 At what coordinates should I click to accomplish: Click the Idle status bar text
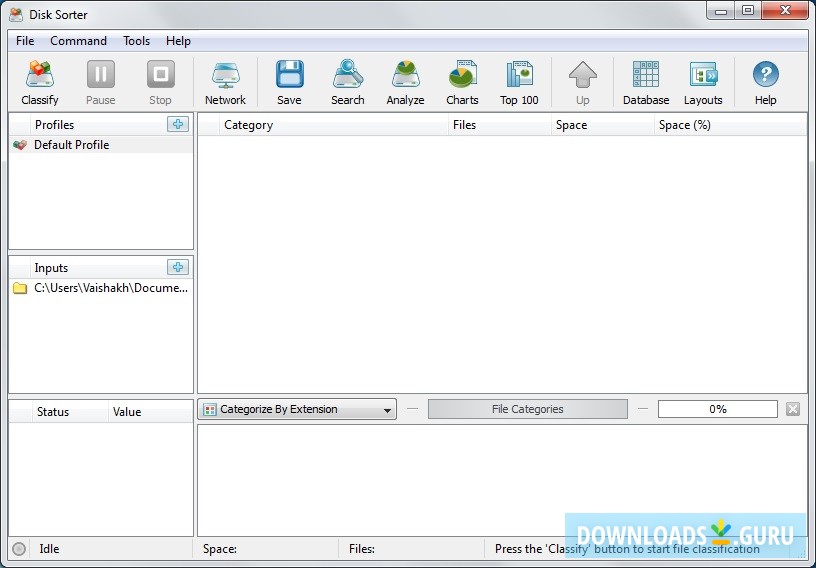49,549
